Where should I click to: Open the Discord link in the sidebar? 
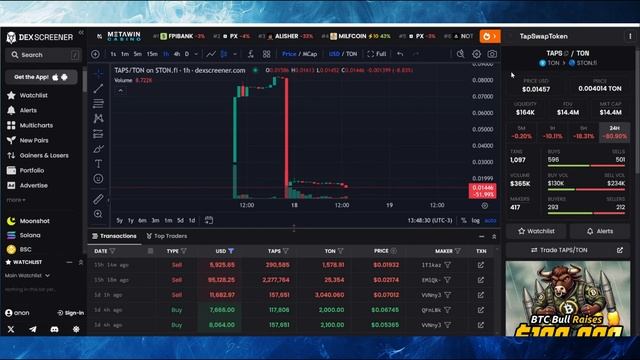tap(54, 329)
